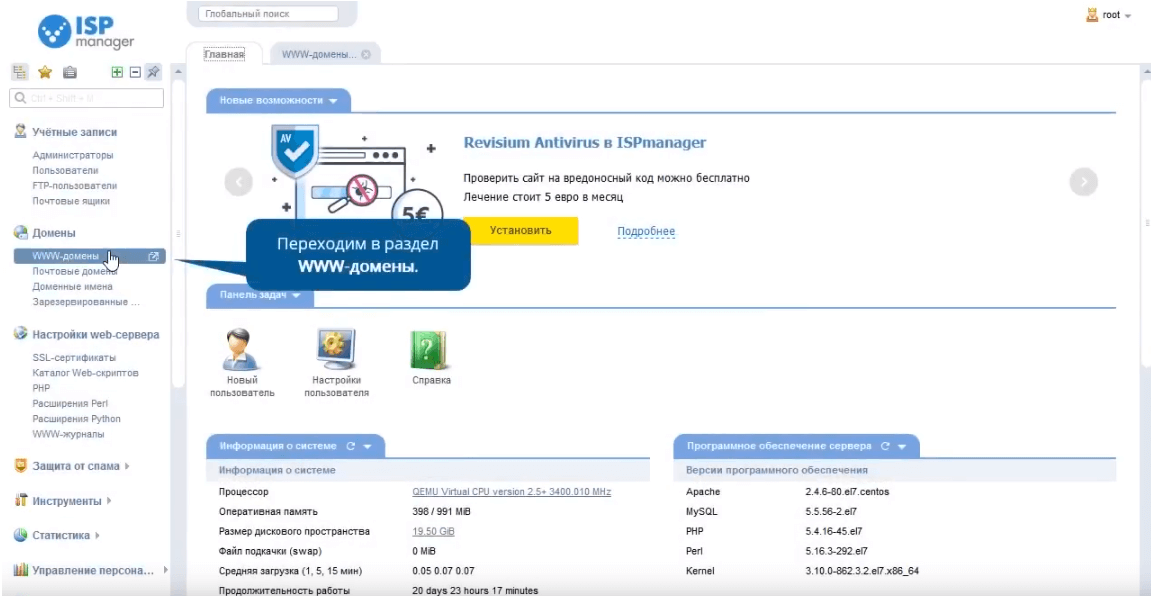
Task: Click the QEMU Virtual CPU link
Action: [x=512, y=492]
